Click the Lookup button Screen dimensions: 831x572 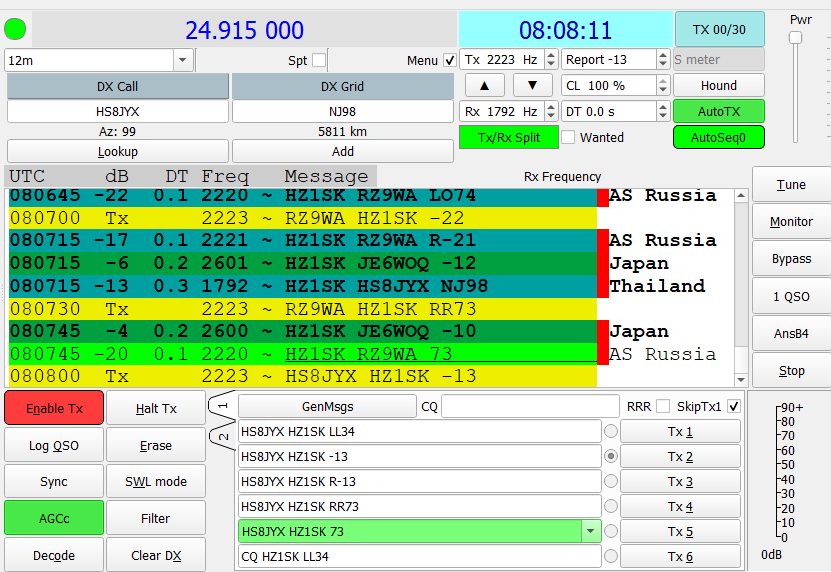(118, 152)
